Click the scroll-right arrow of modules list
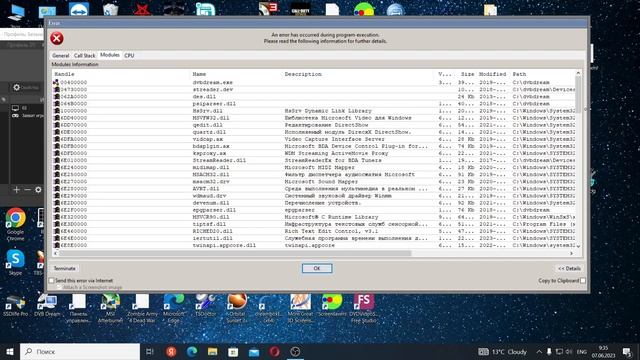The height and width of the screenshot is (360, 640). 571,253
